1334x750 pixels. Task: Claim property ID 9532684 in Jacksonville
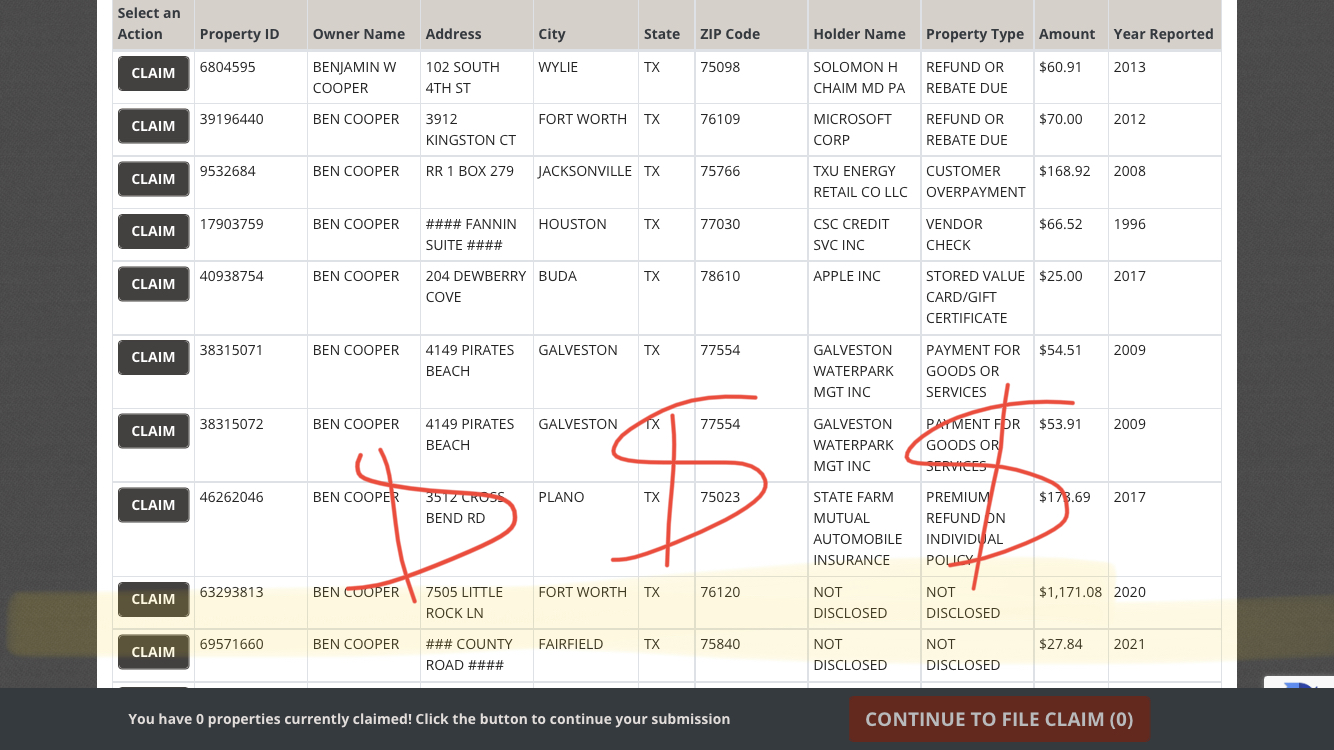(x=153, y=179)
